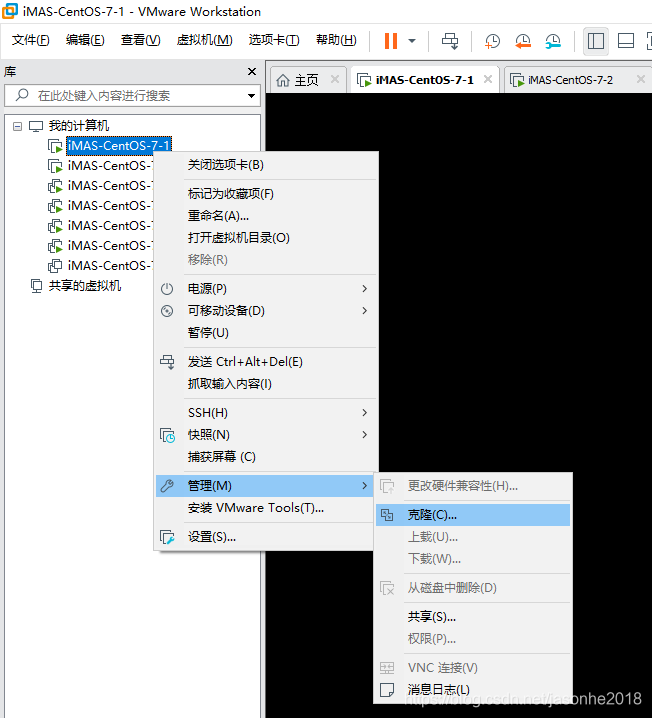Open the 查看(V) menu

click(x=141, y=40)
